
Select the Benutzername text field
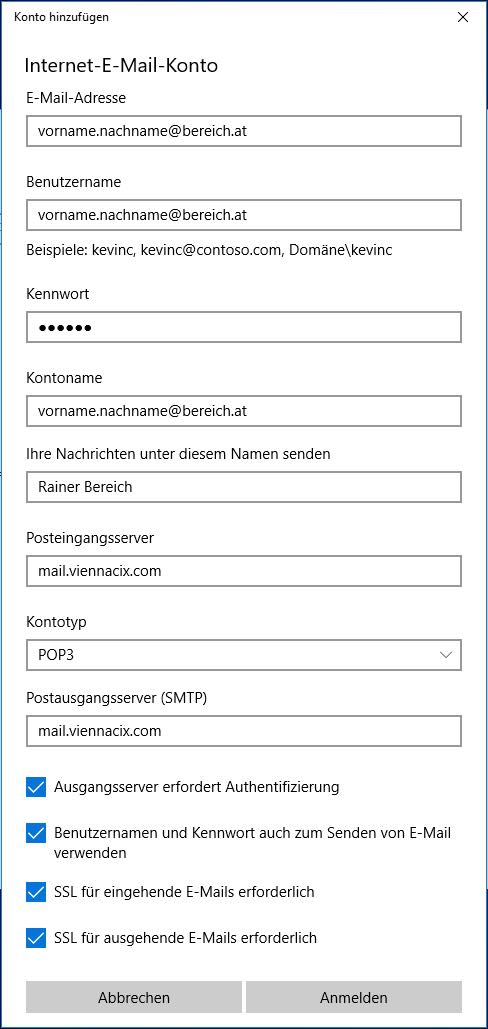pos(244,215)
